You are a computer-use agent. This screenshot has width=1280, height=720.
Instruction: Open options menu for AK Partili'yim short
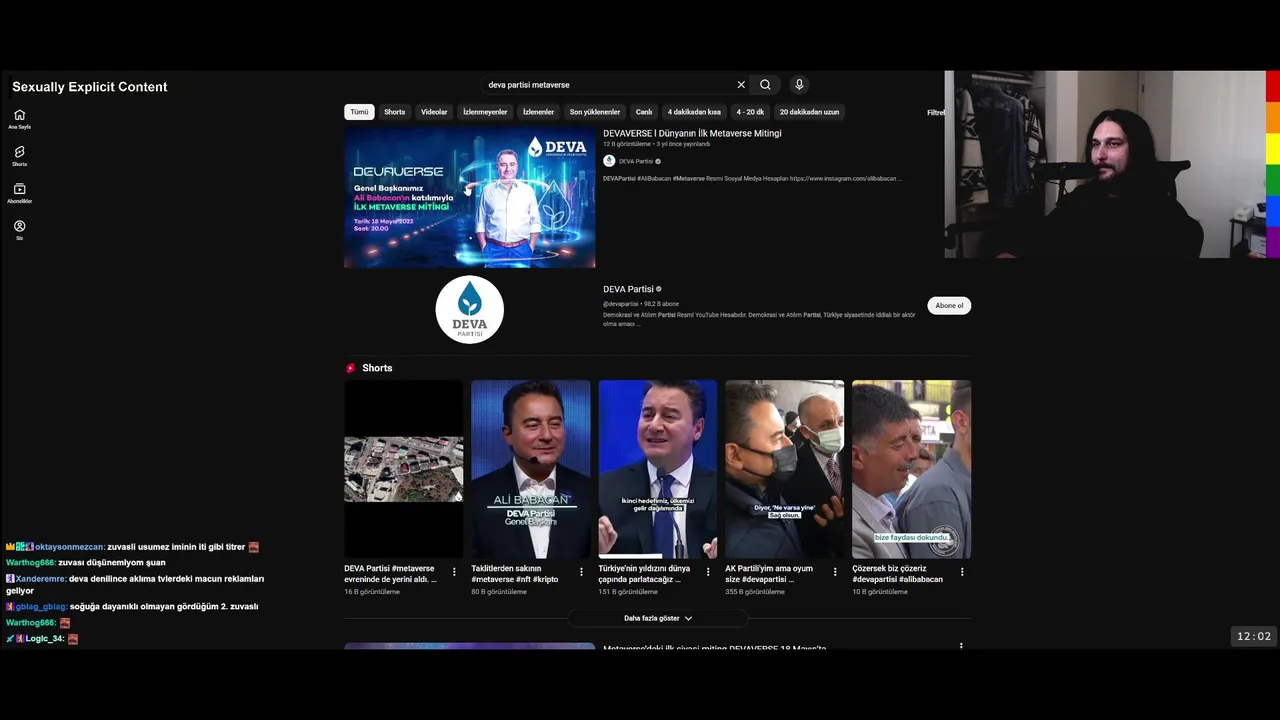click(x=835, y=572)
